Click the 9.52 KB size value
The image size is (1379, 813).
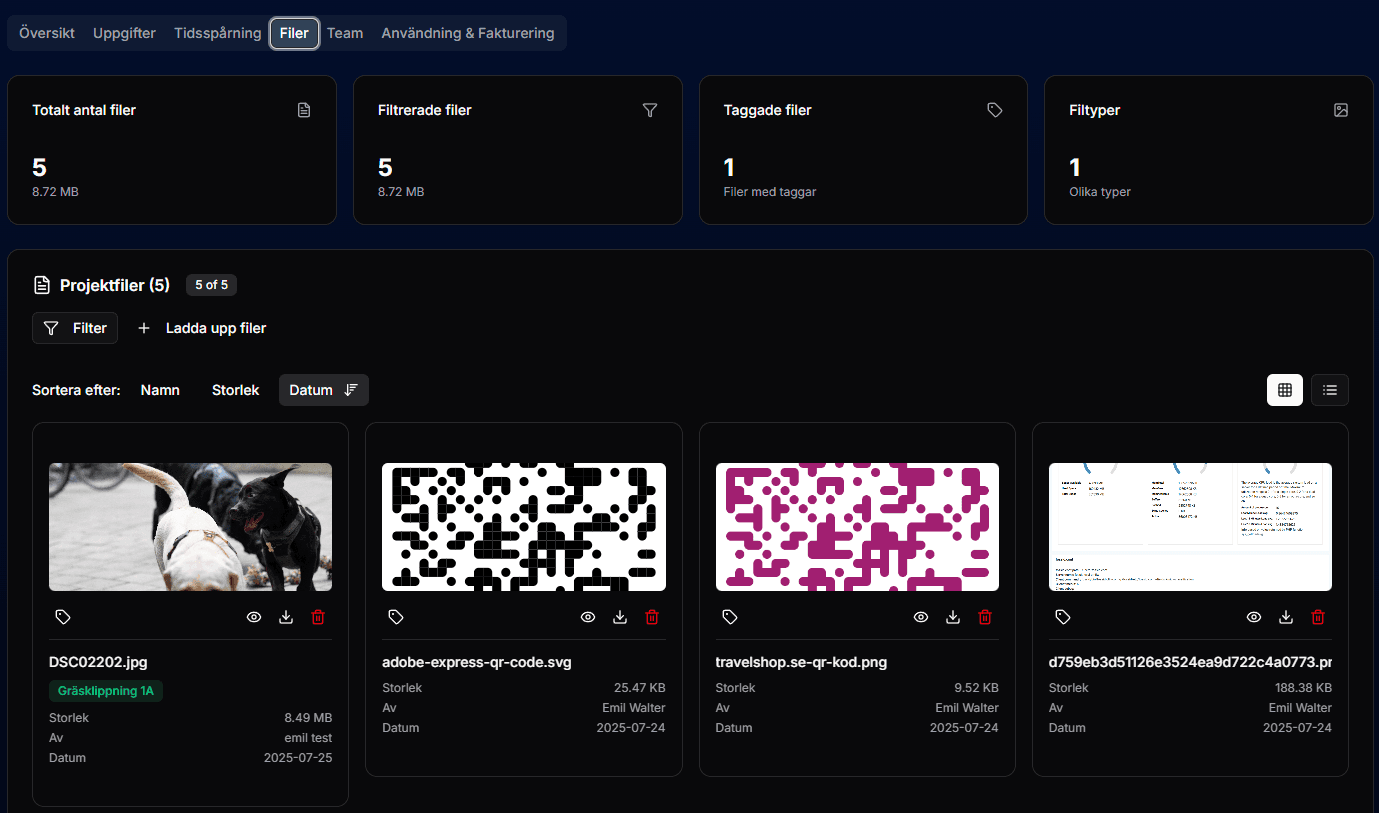click(977, 688)
